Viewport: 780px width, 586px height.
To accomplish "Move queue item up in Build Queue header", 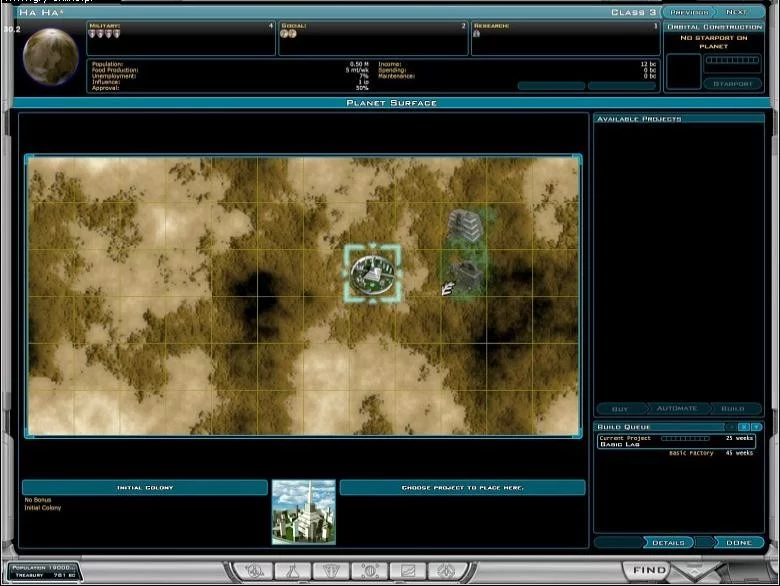I will coord(731,427).
